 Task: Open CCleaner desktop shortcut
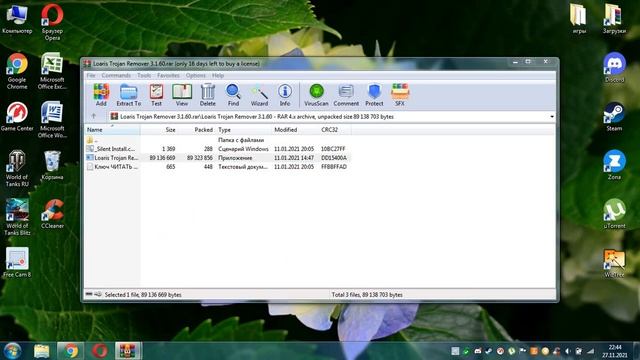click(x=52, y=214)
